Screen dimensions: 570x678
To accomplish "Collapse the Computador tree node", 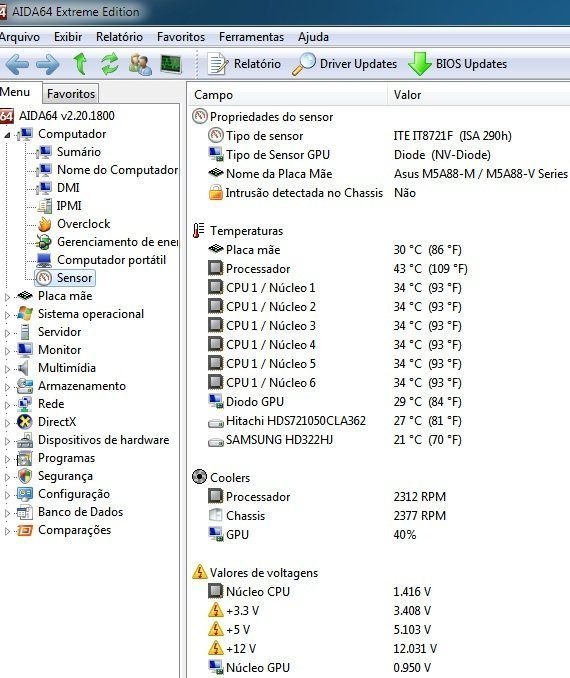I will tap(7, 135).
